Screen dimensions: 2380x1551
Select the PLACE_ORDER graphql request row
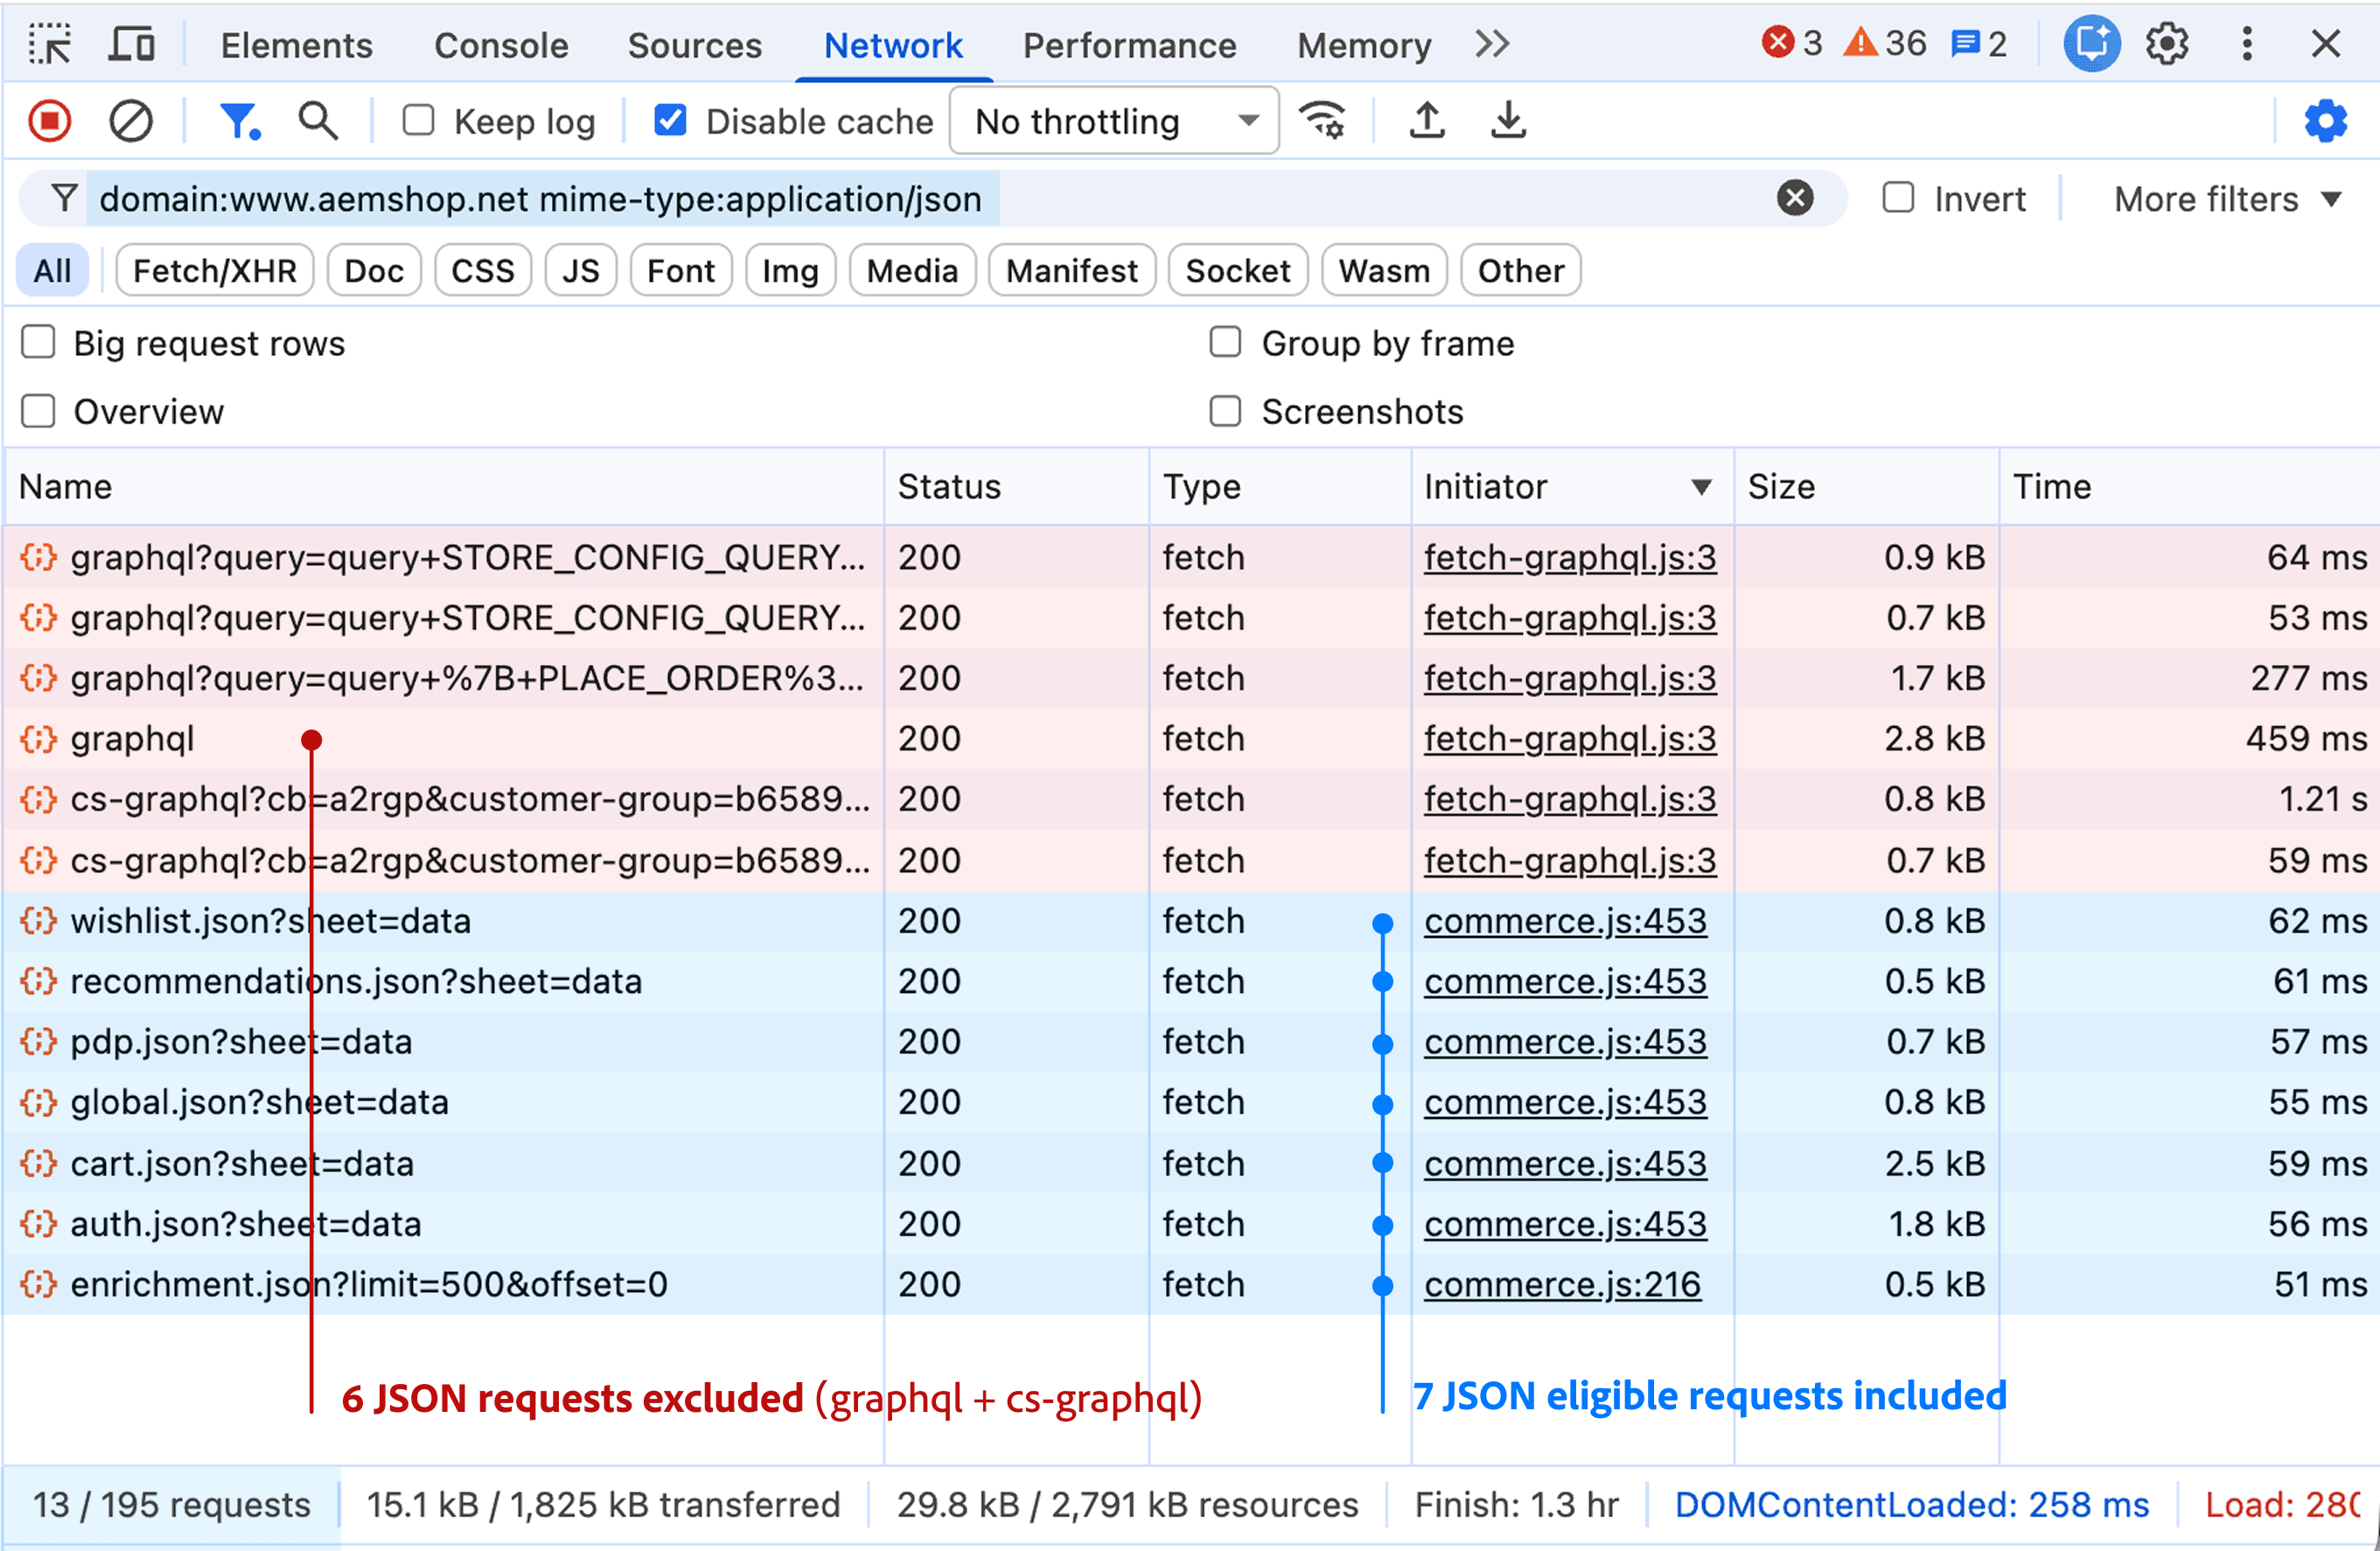pyautogui.click(x=1190, y=678)
